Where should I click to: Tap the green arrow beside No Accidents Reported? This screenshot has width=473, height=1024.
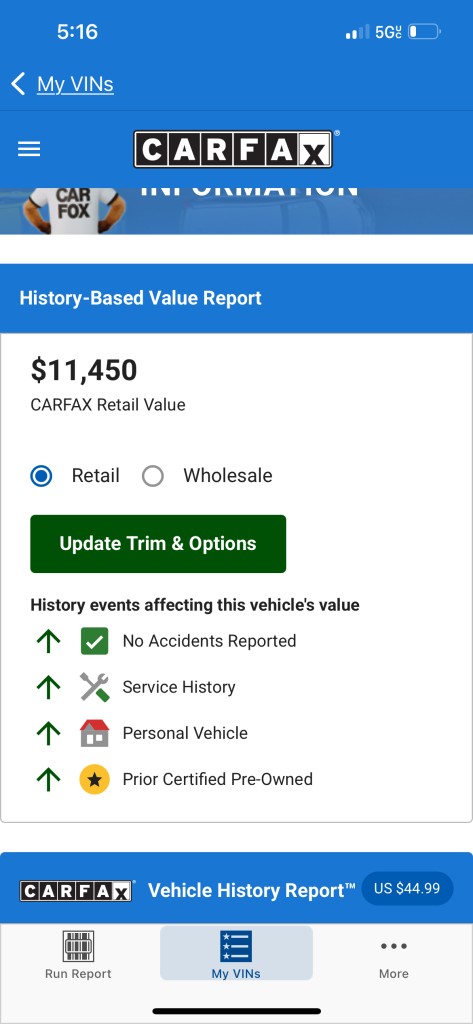coord(48,641)
